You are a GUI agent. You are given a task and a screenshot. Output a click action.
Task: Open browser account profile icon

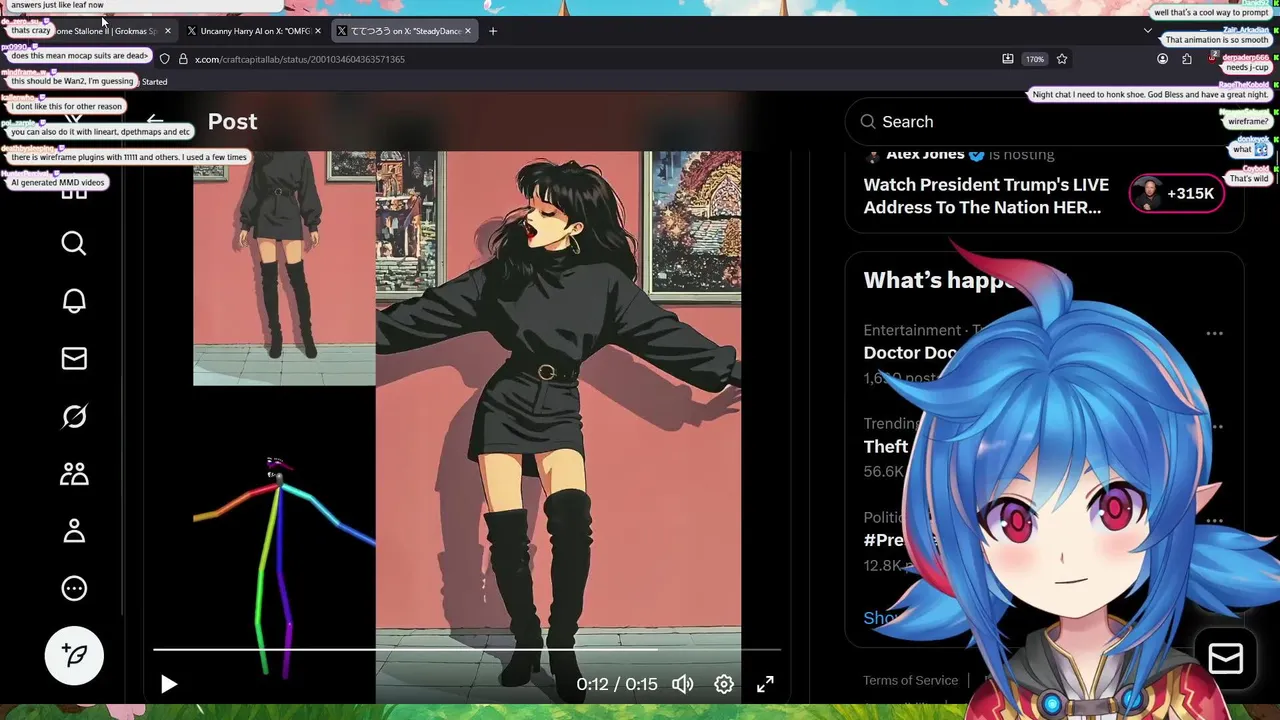point(1162,59)
